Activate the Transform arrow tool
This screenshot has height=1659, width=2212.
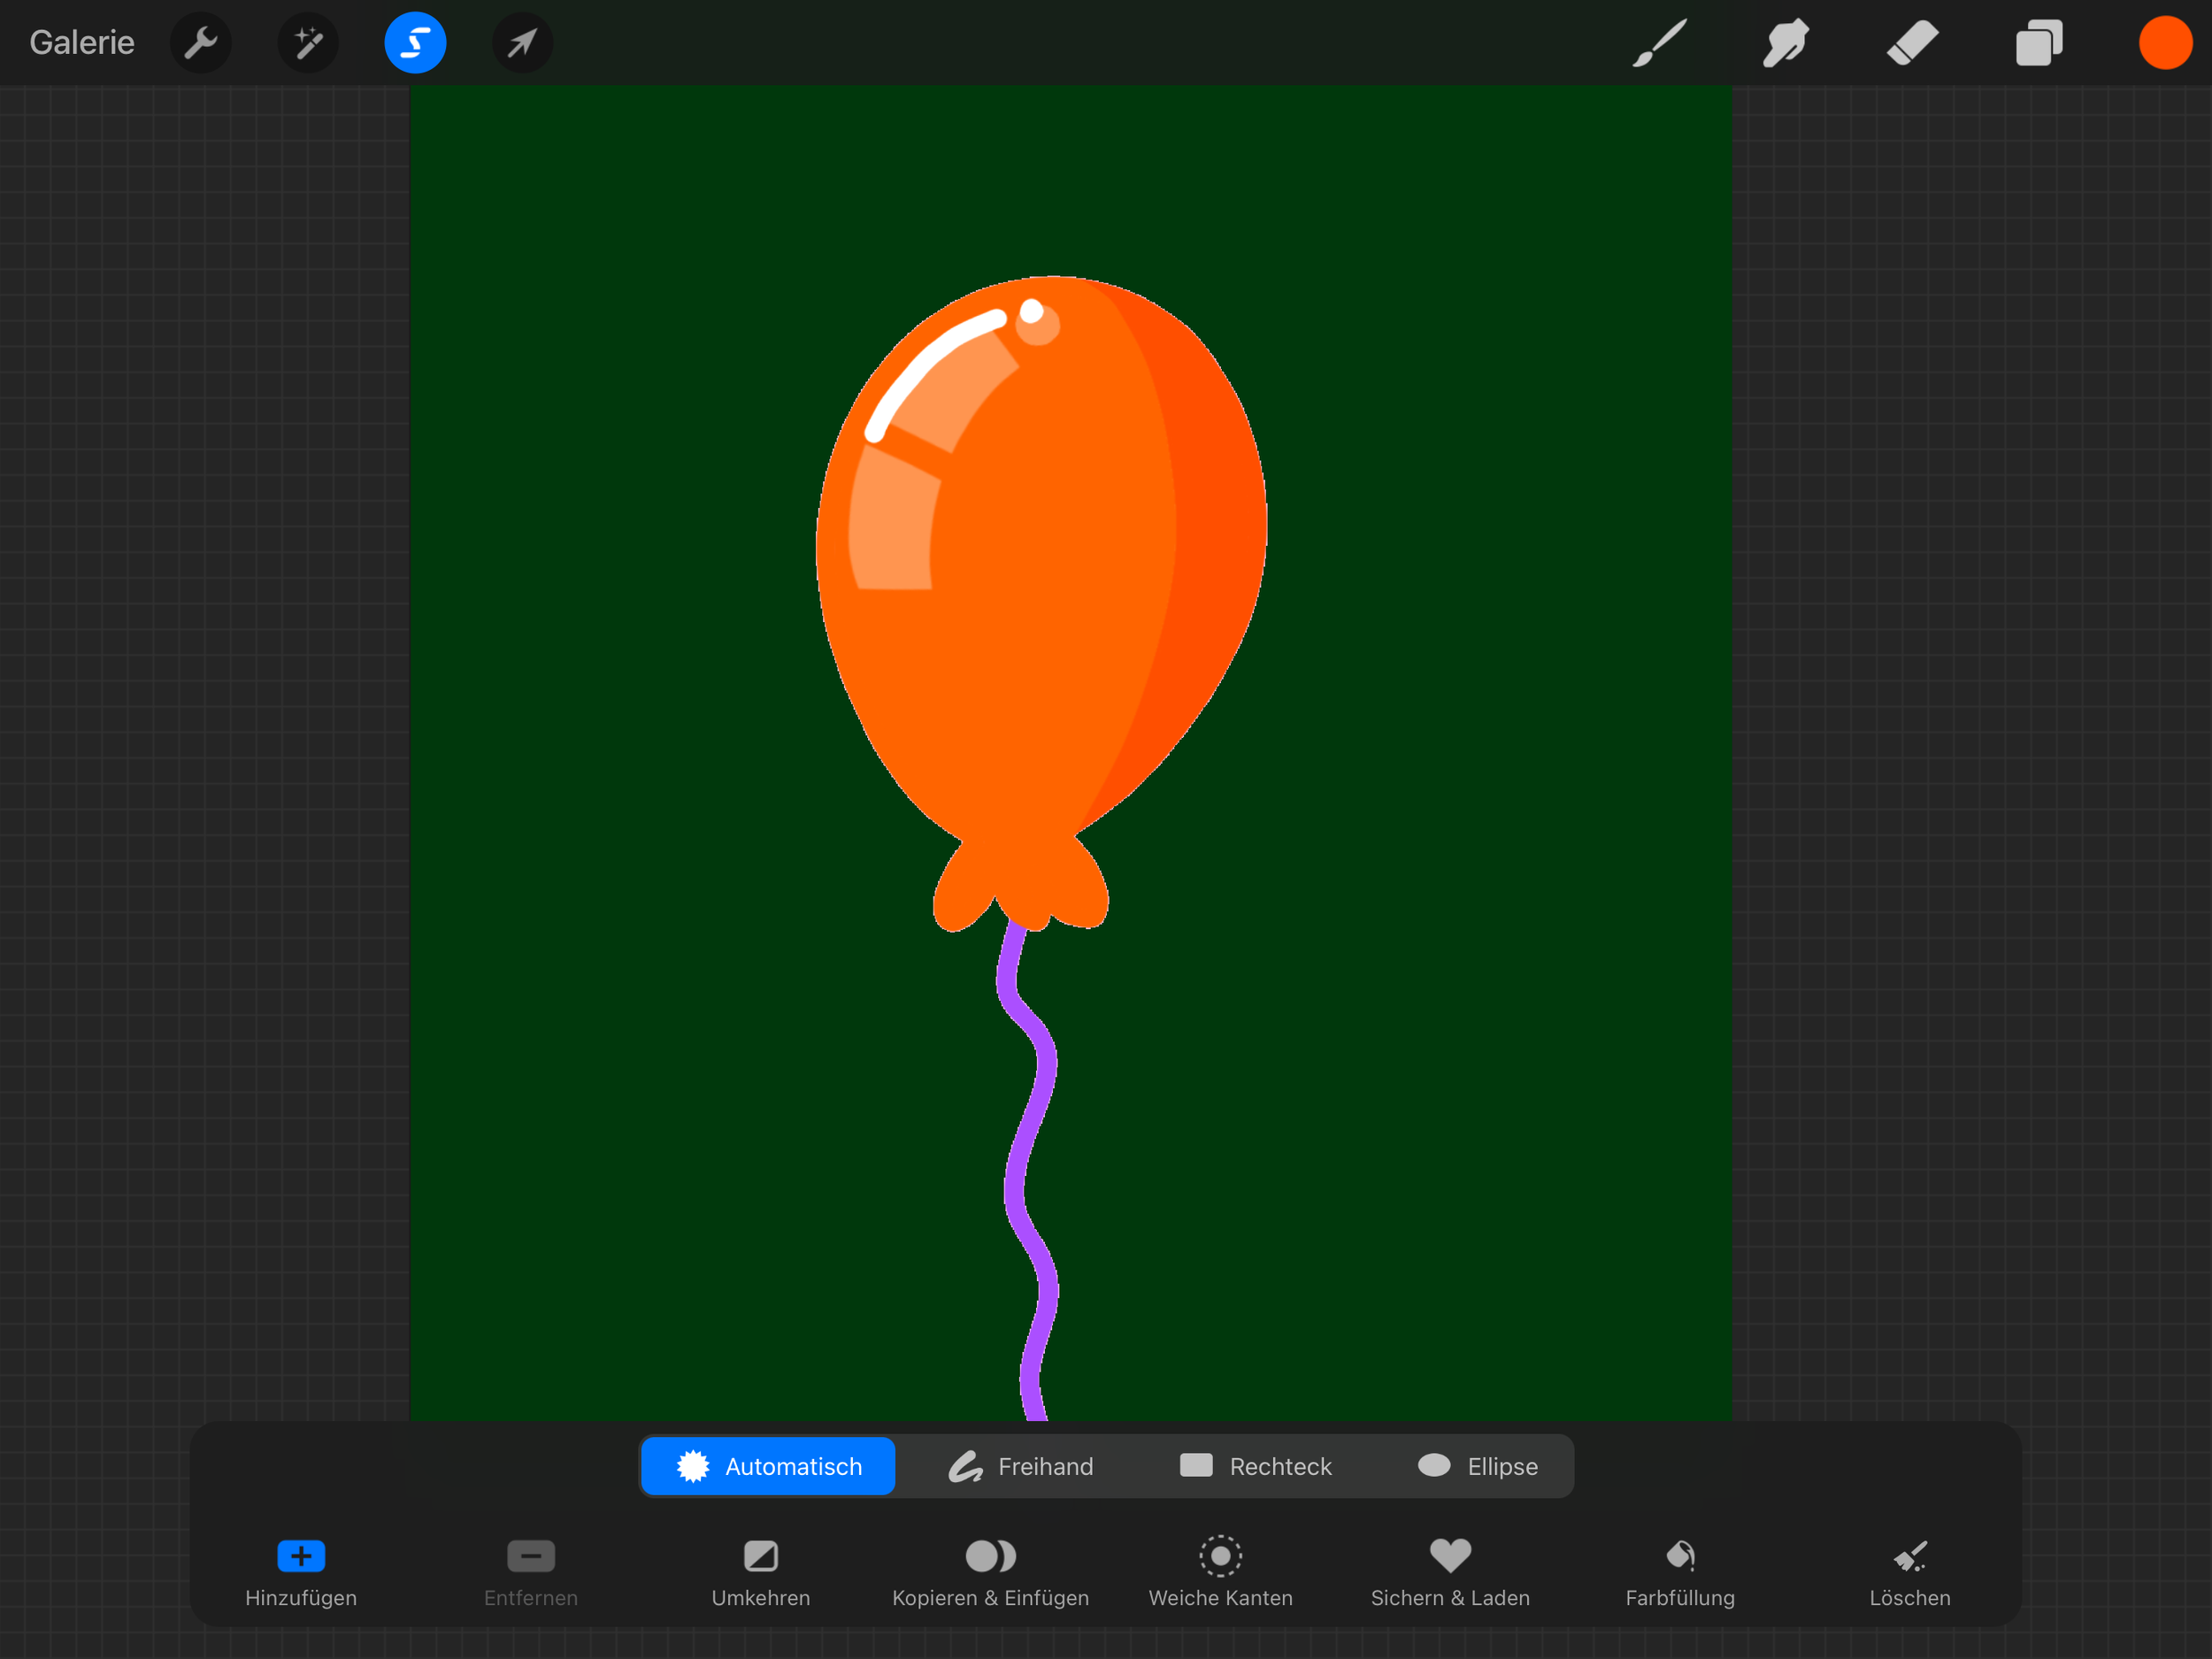pos(522,43)
